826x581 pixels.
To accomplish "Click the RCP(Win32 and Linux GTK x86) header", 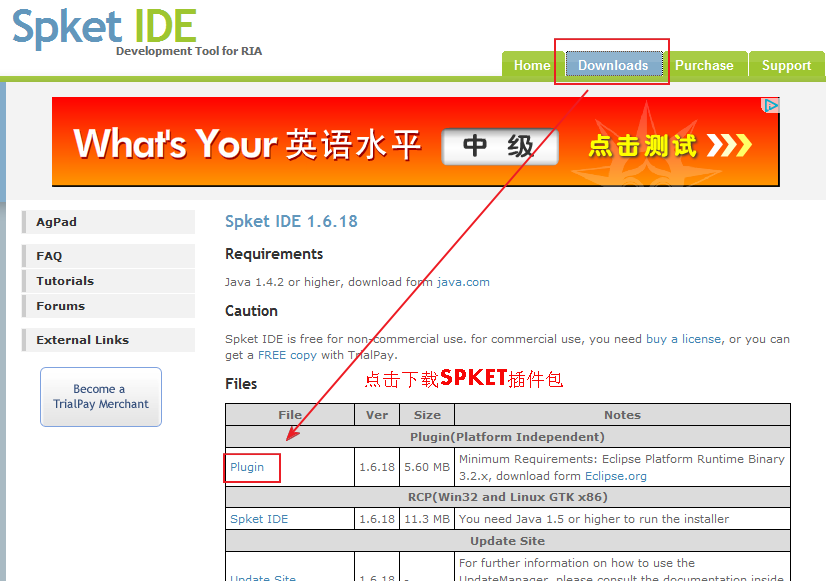I will point(508,497).
